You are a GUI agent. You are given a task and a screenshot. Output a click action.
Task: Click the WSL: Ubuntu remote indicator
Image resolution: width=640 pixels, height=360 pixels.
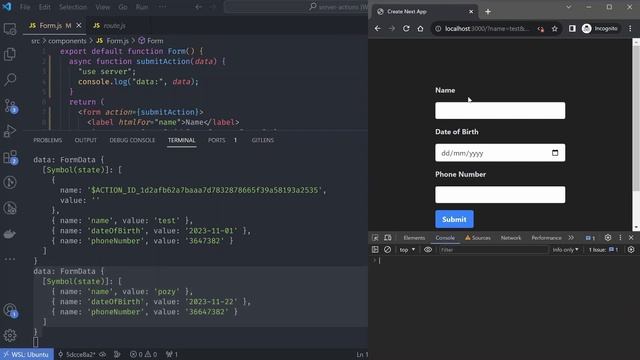tap(27, 354)
